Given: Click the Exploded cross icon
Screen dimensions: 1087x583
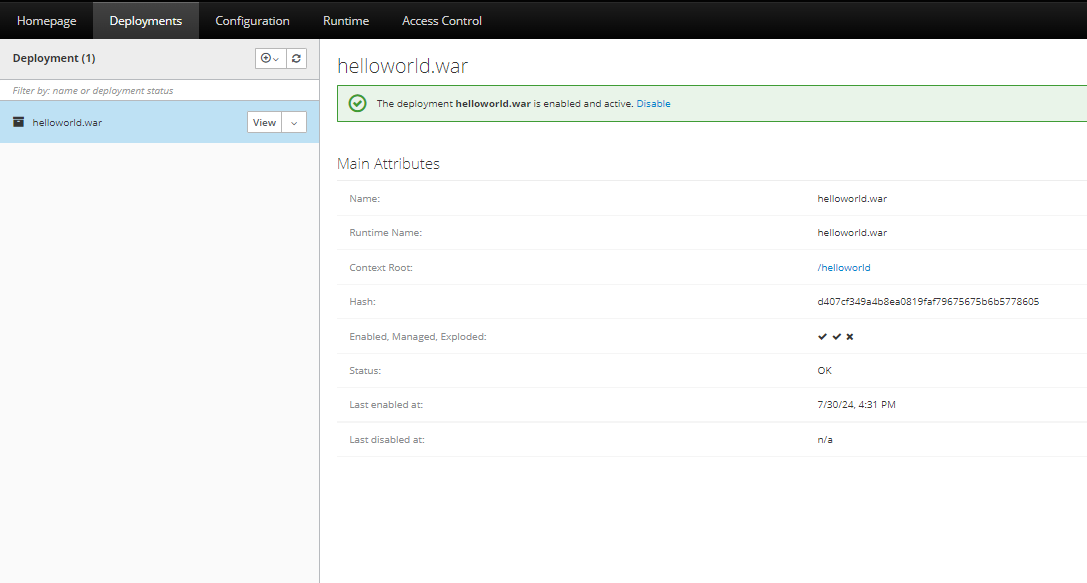Looking at the screenshot, I should coord(850,337).
